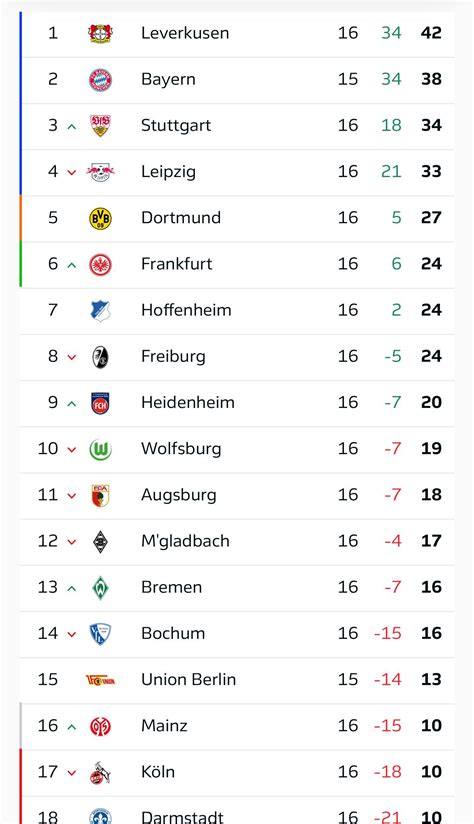Click the Bochum team name
Viewport: 474px width, 824px height.
coord(173,633)
